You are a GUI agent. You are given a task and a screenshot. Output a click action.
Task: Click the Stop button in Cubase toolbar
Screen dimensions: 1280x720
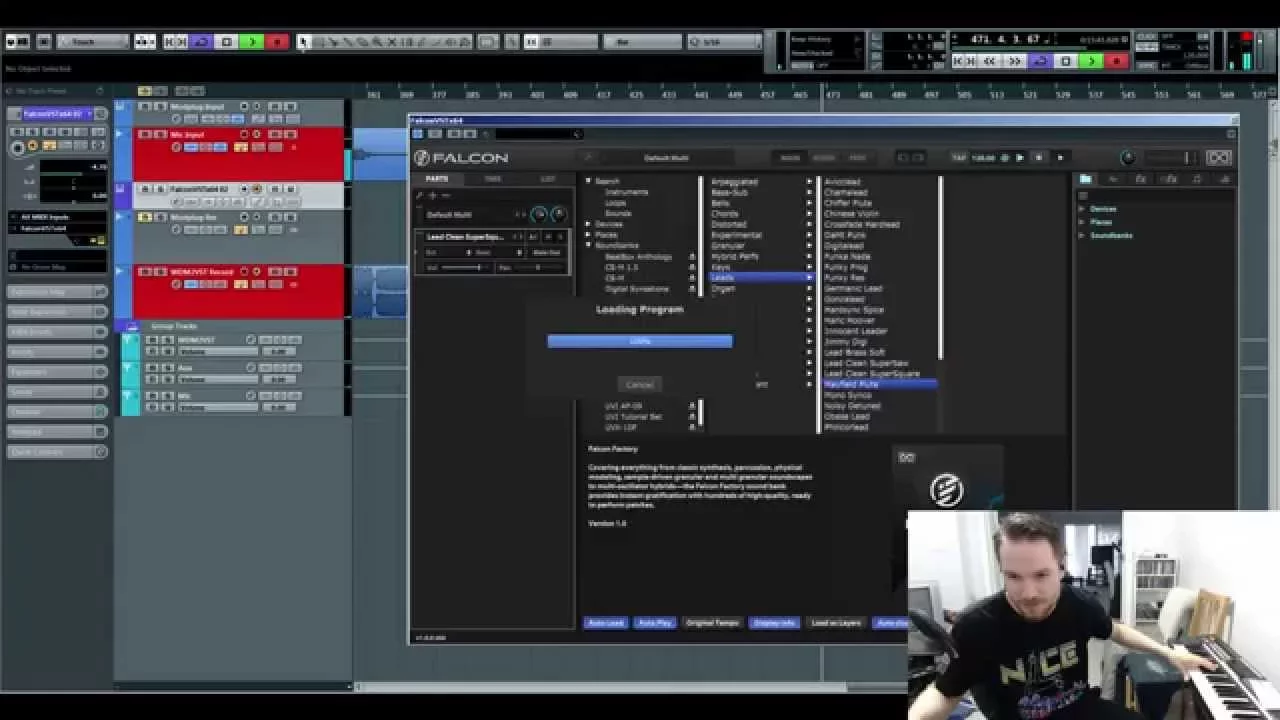click(227, 42)
